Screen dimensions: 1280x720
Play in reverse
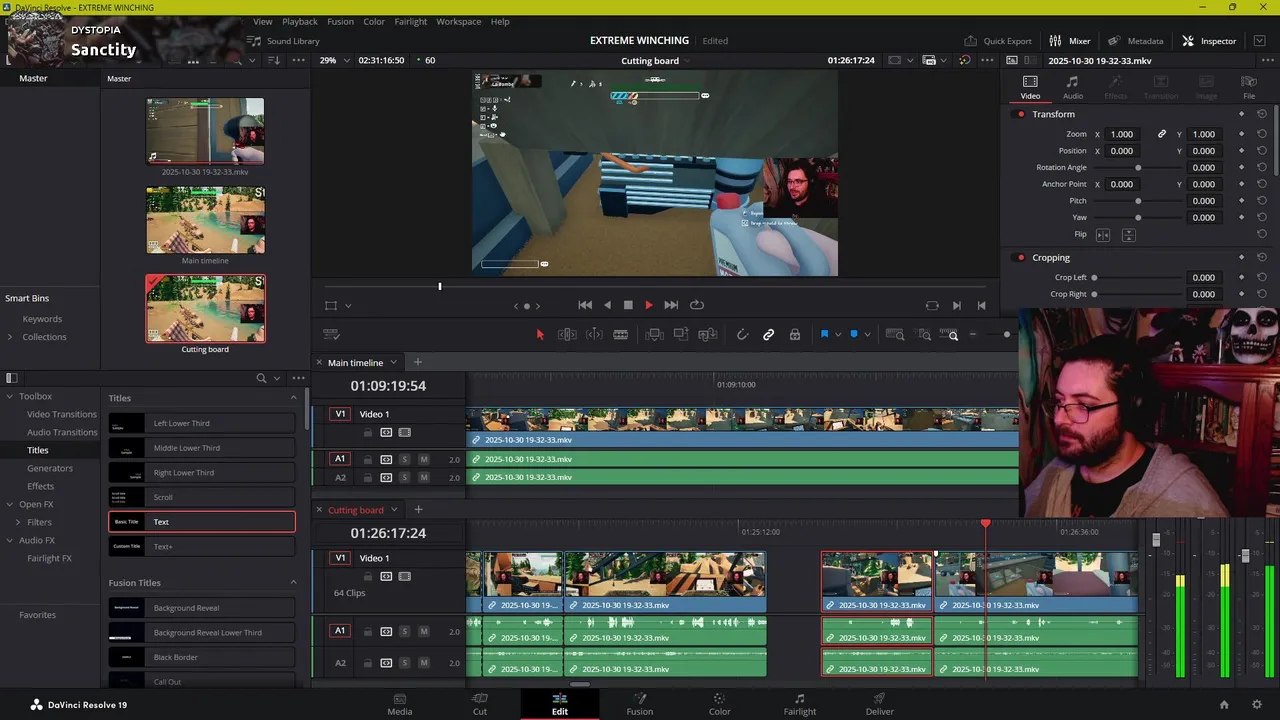click(607, 305)
